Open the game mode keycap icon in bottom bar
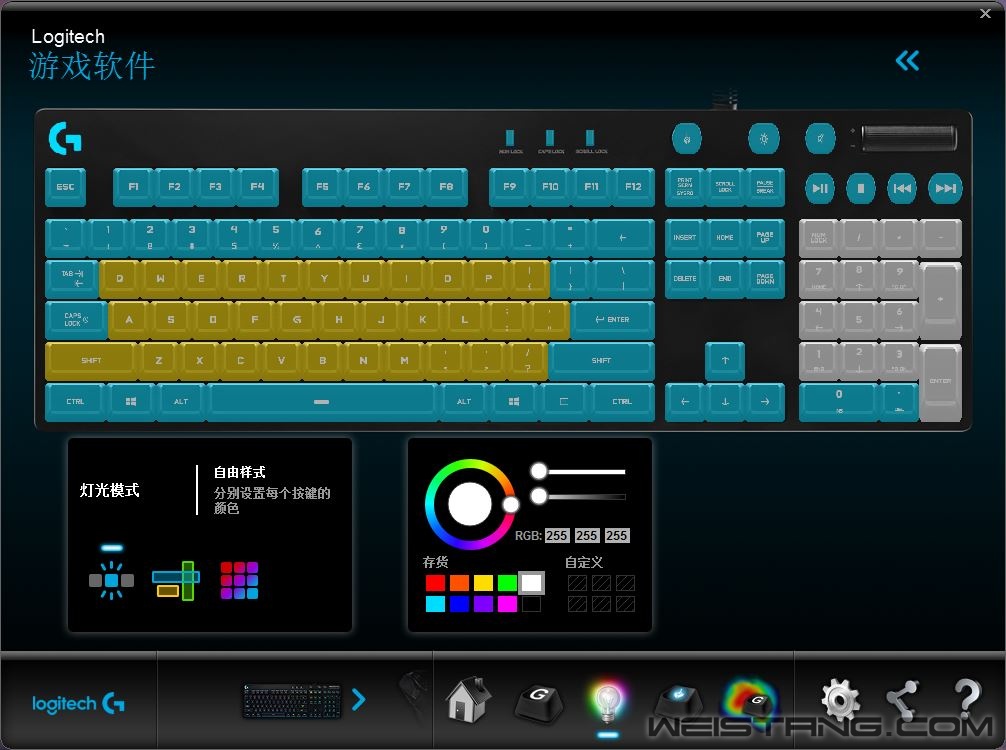This screenshot has width=1006, height=750. [679, 701]
